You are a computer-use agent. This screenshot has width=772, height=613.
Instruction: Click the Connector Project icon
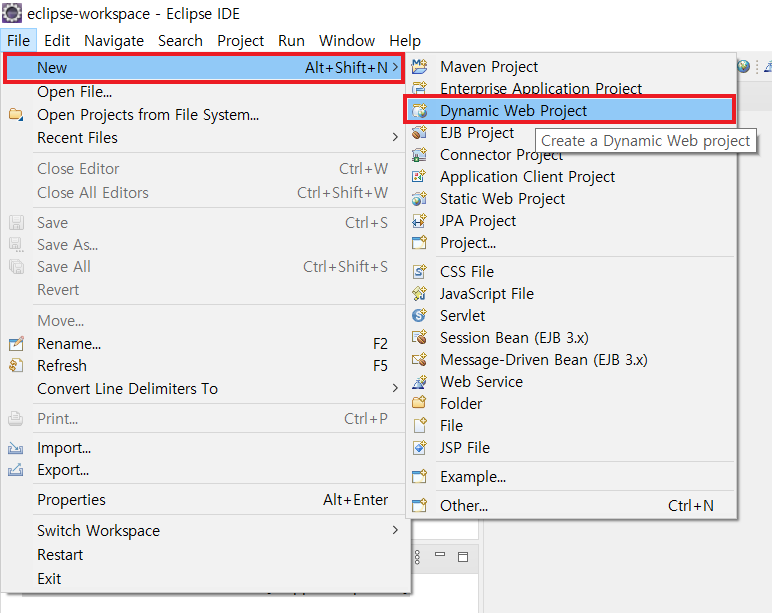click(x=419, y=155)
